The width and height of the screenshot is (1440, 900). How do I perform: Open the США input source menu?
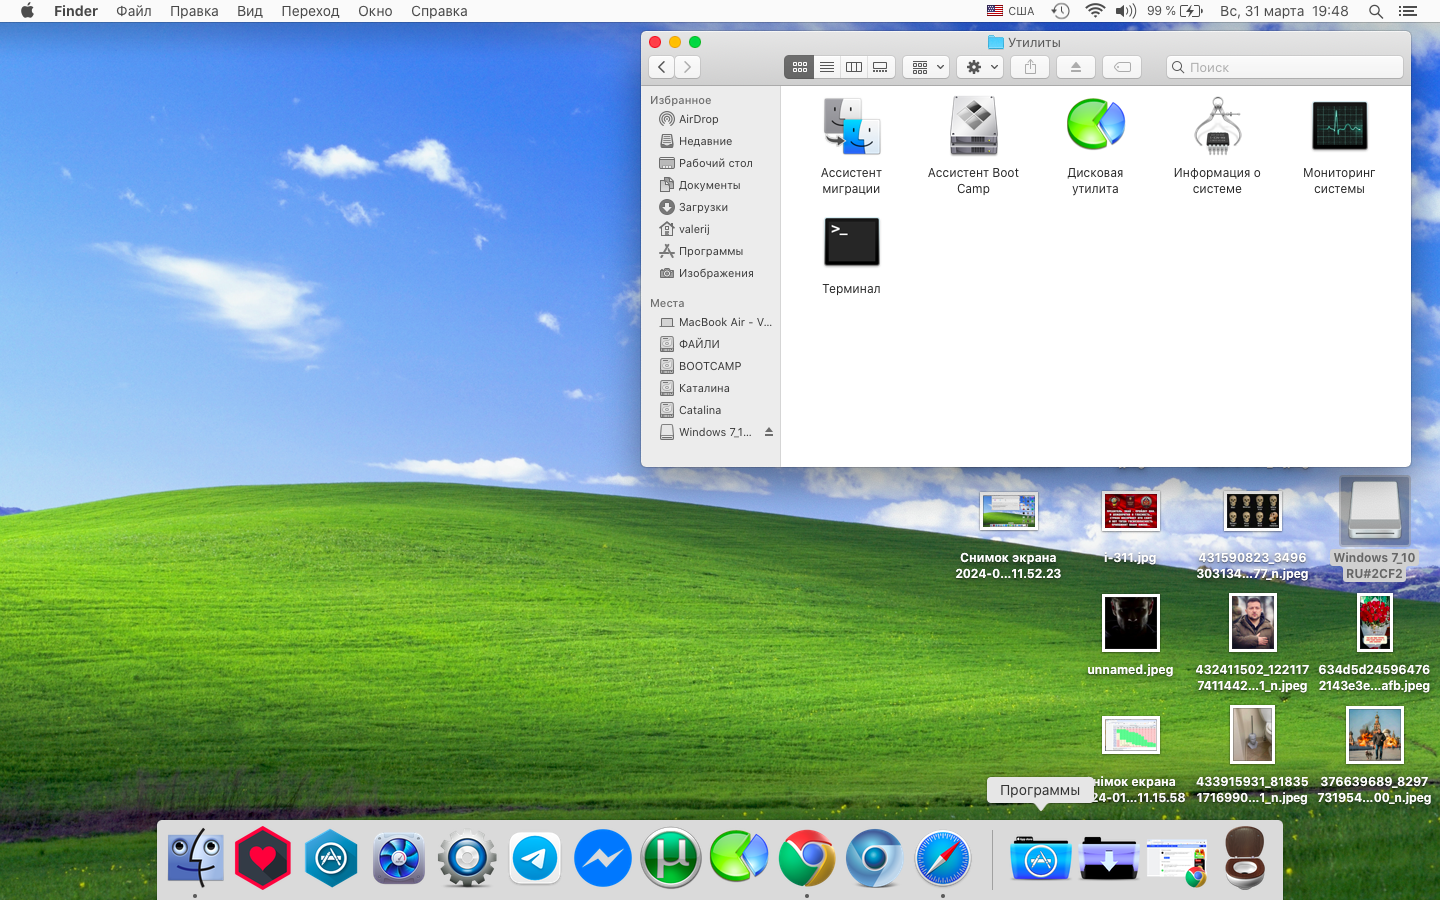(x=1010, y=11)
